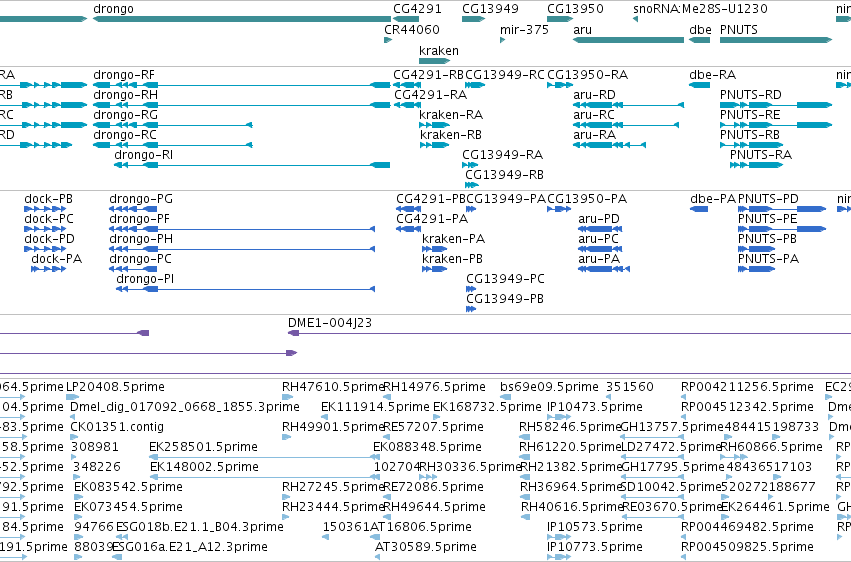Select the CG13949-PC protein
This screenshot has height=562, width=851.
tap(471, 289)
